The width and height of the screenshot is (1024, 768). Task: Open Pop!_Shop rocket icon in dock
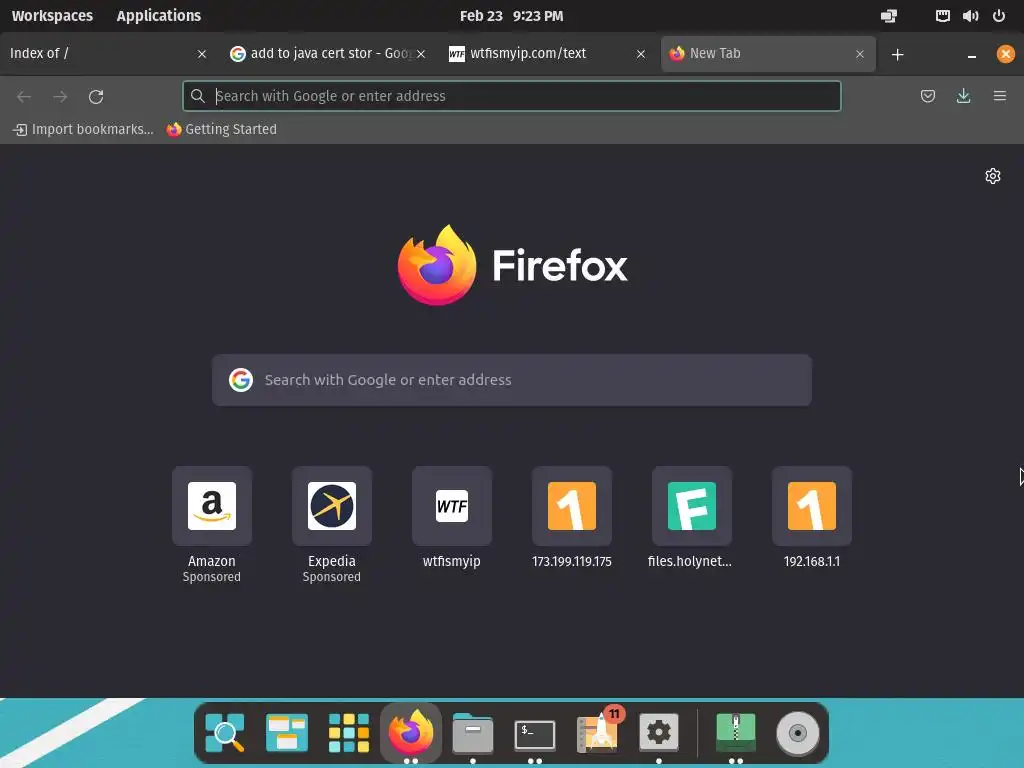coord(598,731)
